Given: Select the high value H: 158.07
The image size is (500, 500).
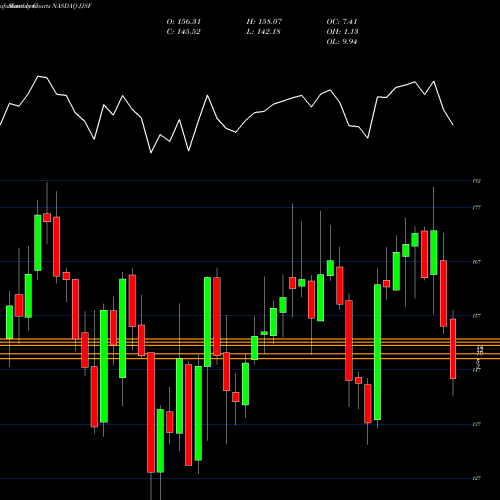Looking at the screenshot, I should coord(264,22).
